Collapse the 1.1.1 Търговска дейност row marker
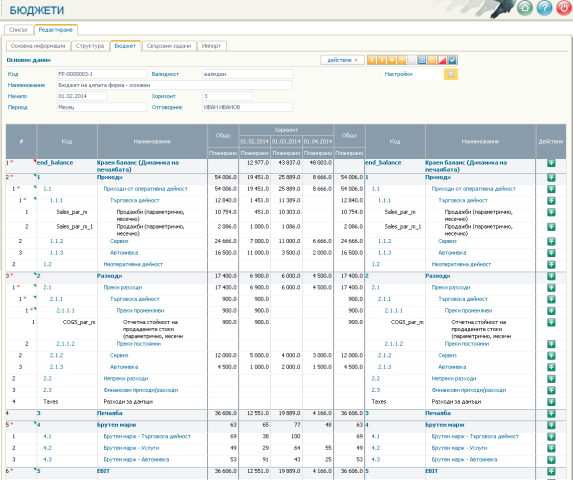This screenshot has width=573, height=480. click(x=35, y=198)
